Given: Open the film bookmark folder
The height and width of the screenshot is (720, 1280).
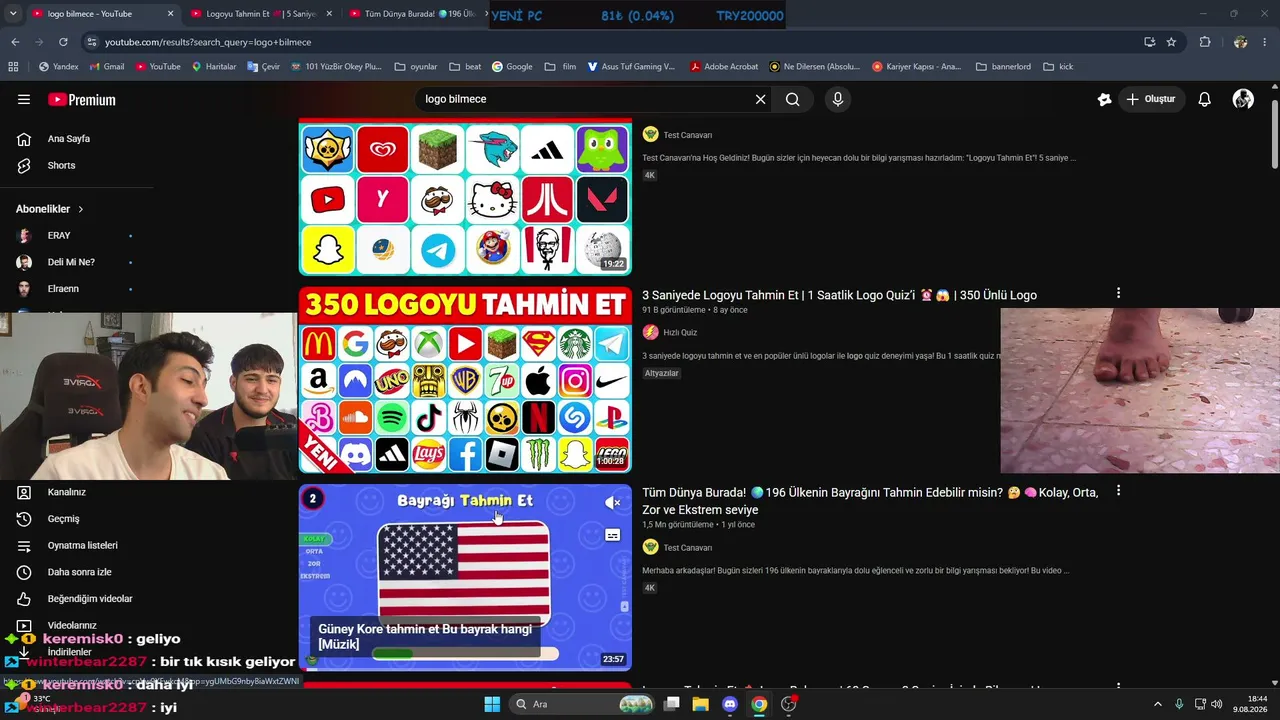Looking at the screenshot, I should click(560, 67).
